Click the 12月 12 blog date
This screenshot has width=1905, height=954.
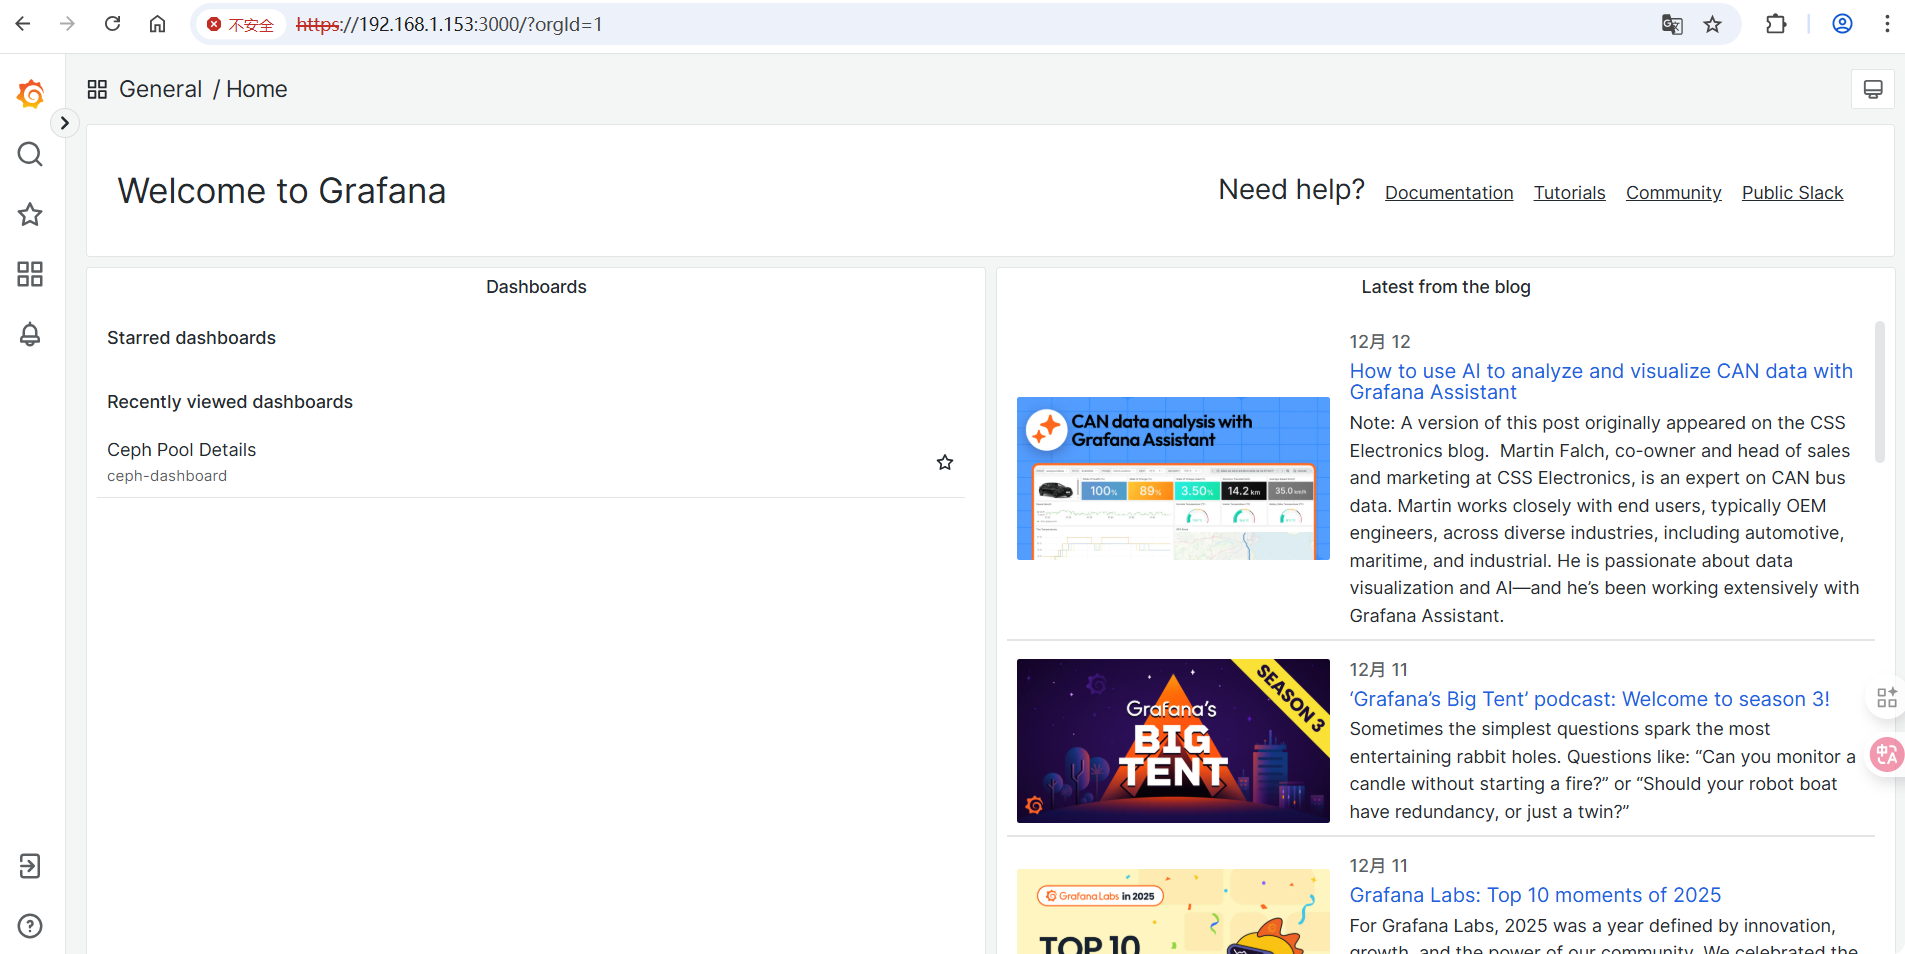point(1380,342)
